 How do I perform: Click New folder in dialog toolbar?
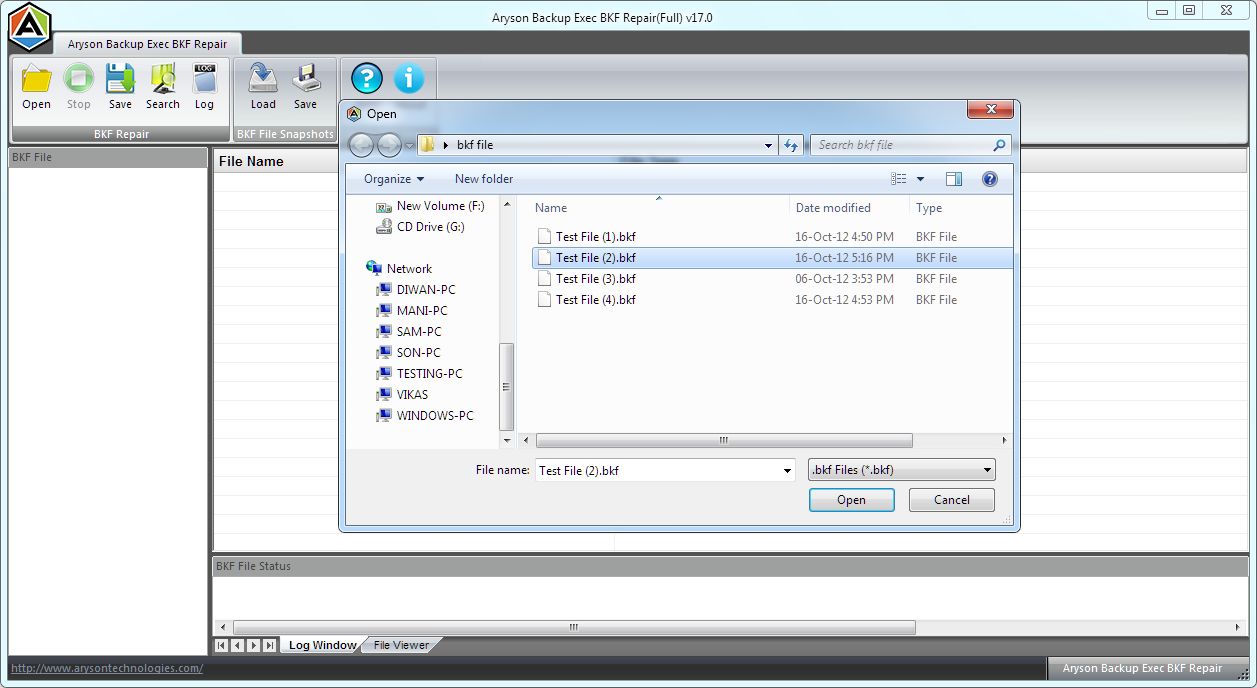pos(484,179)
